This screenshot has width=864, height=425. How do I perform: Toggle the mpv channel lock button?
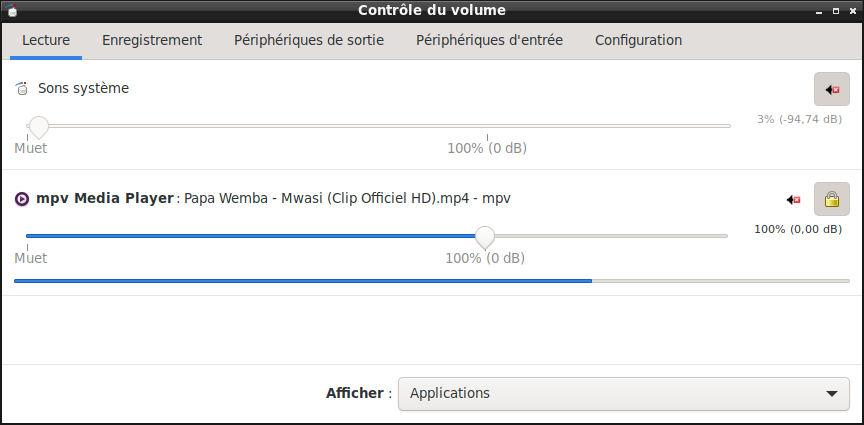tap(831, 199)
